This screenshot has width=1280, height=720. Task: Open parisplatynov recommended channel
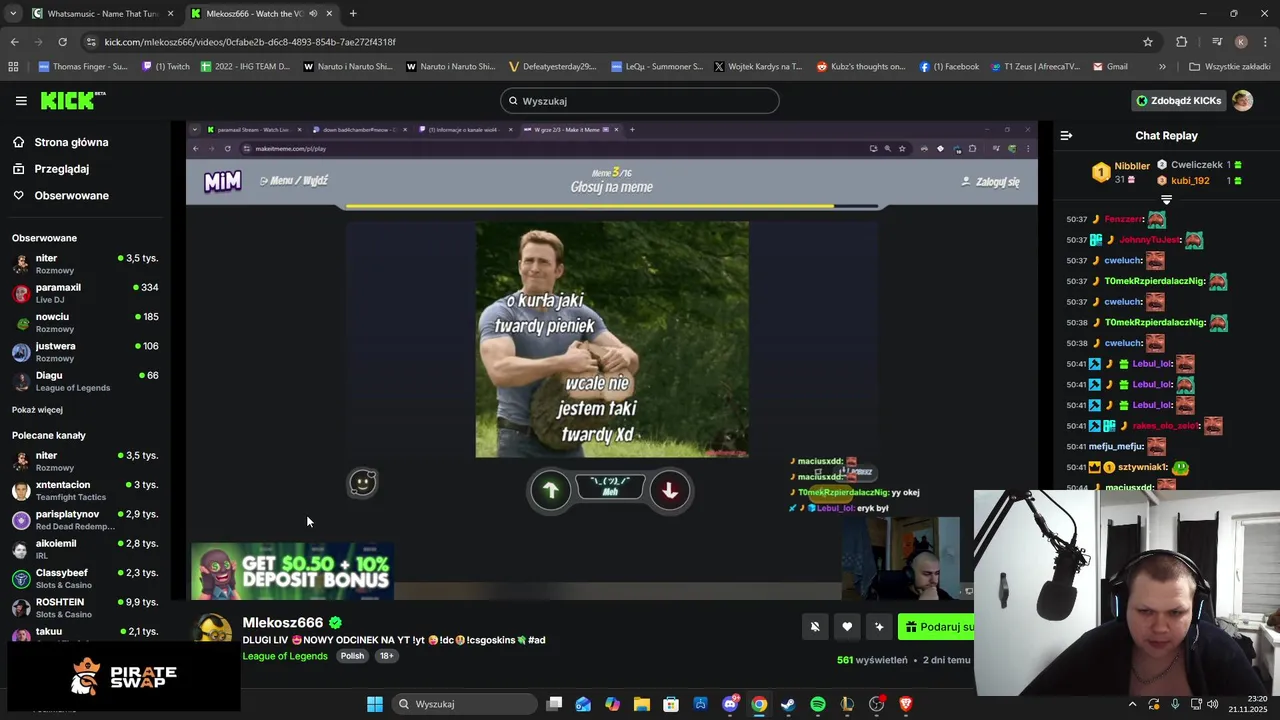coord(85,520)
